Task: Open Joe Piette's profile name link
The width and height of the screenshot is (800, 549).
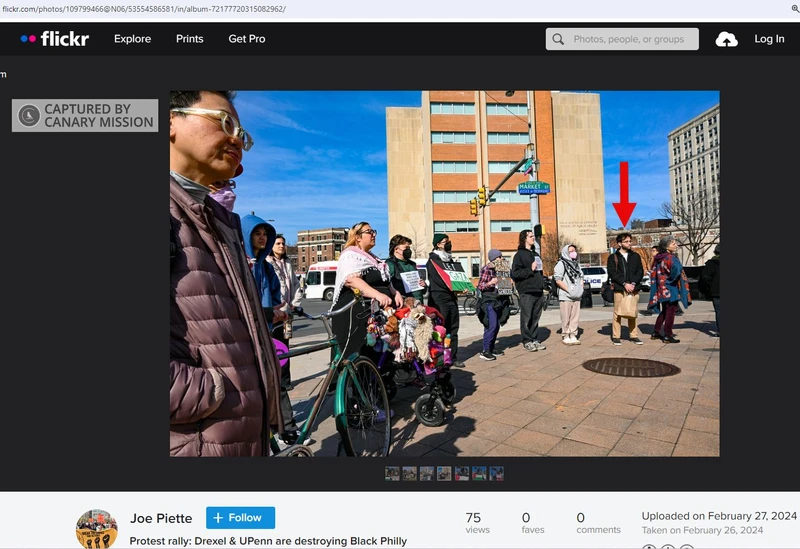Action: 161,518
